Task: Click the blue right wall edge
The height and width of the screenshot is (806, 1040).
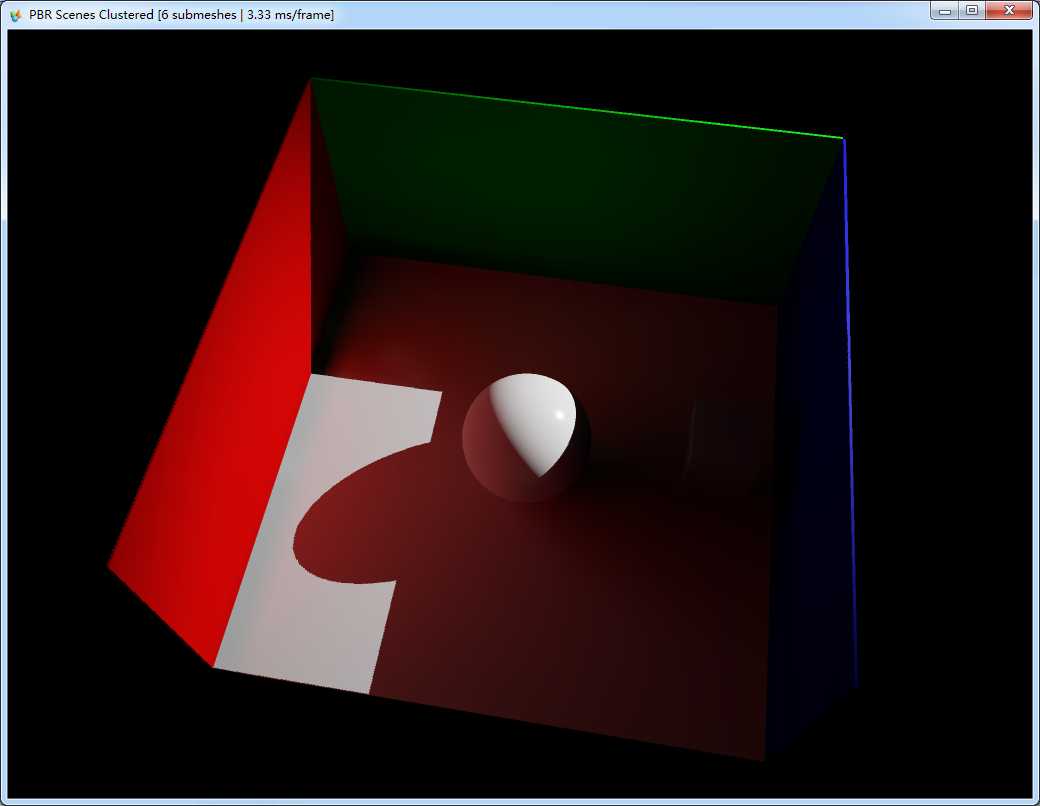Action: [850, 411]
